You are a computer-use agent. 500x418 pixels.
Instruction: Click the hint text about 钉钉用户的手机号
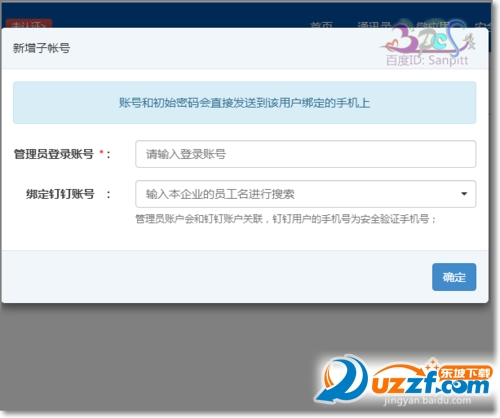click(x=285, y=219)
